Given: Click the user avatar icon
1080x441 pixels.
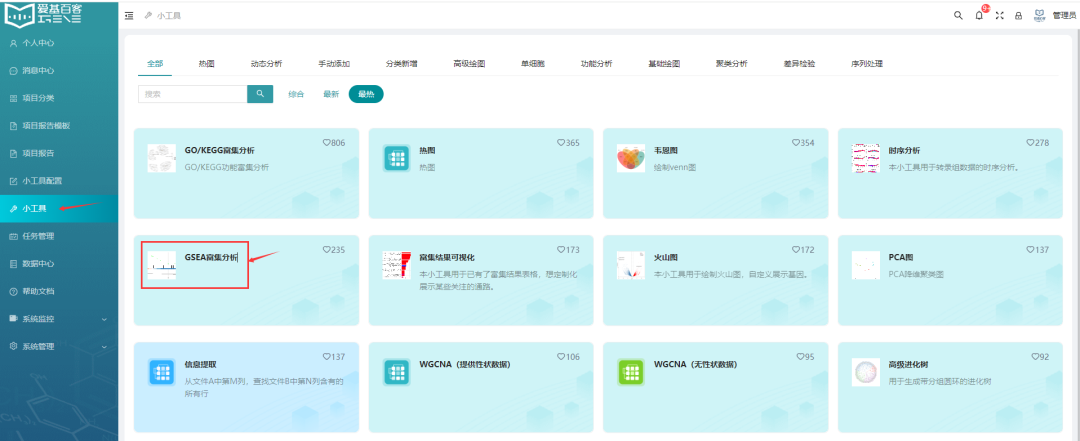Looking at the screenshot, I should point(1039,15).
